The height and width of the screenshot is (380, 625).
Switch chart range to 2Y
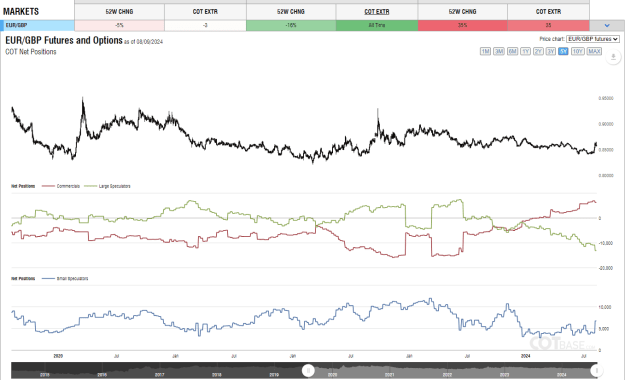538,51
